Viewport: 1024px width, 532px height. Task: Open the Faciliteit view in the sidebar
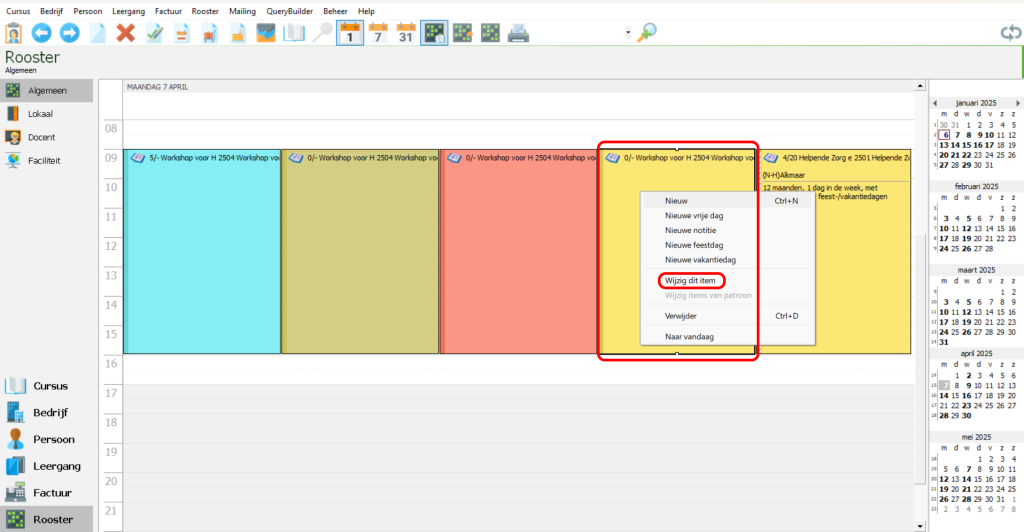pyautogui.click(x=46, y=161)
